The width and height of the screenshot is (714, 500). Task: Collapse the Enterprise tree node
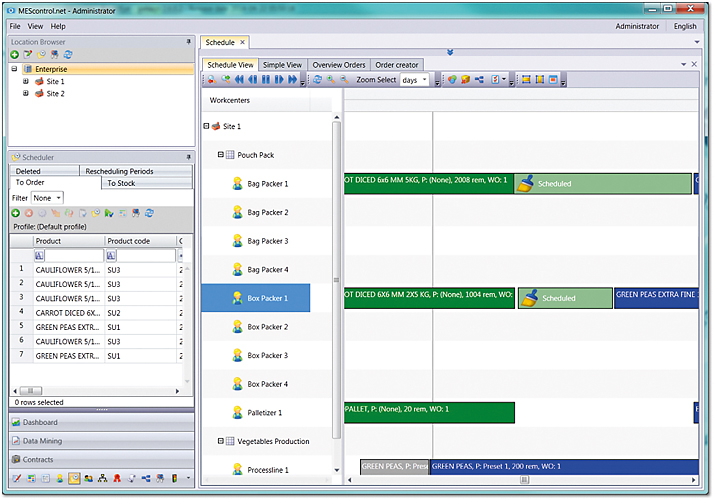tap(14, 69)
